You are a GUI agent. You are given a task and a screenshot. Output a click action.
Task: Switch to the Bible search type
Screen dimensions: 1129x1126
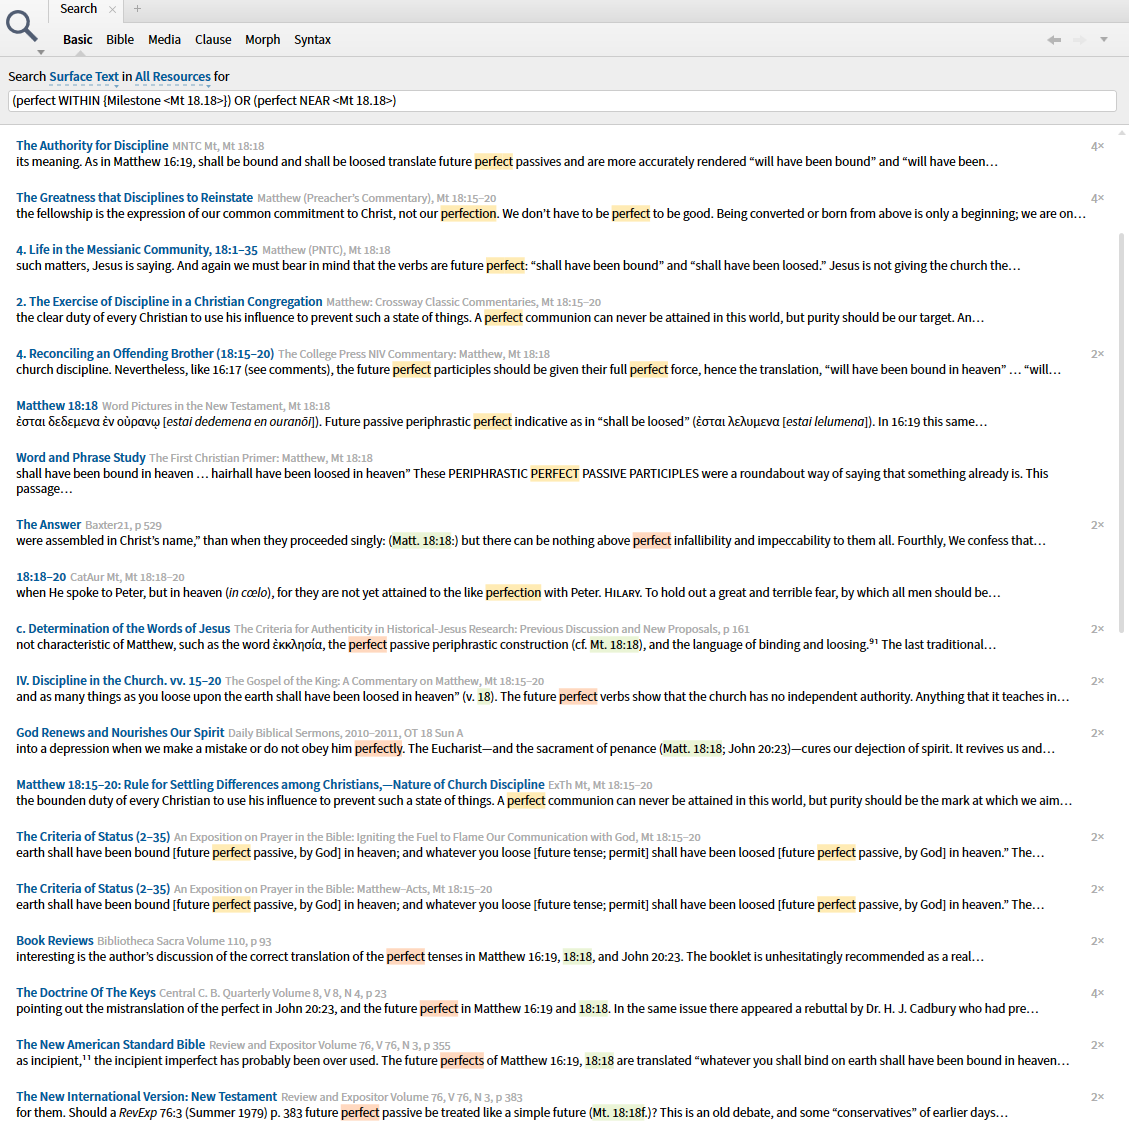[x=120, y=40]
